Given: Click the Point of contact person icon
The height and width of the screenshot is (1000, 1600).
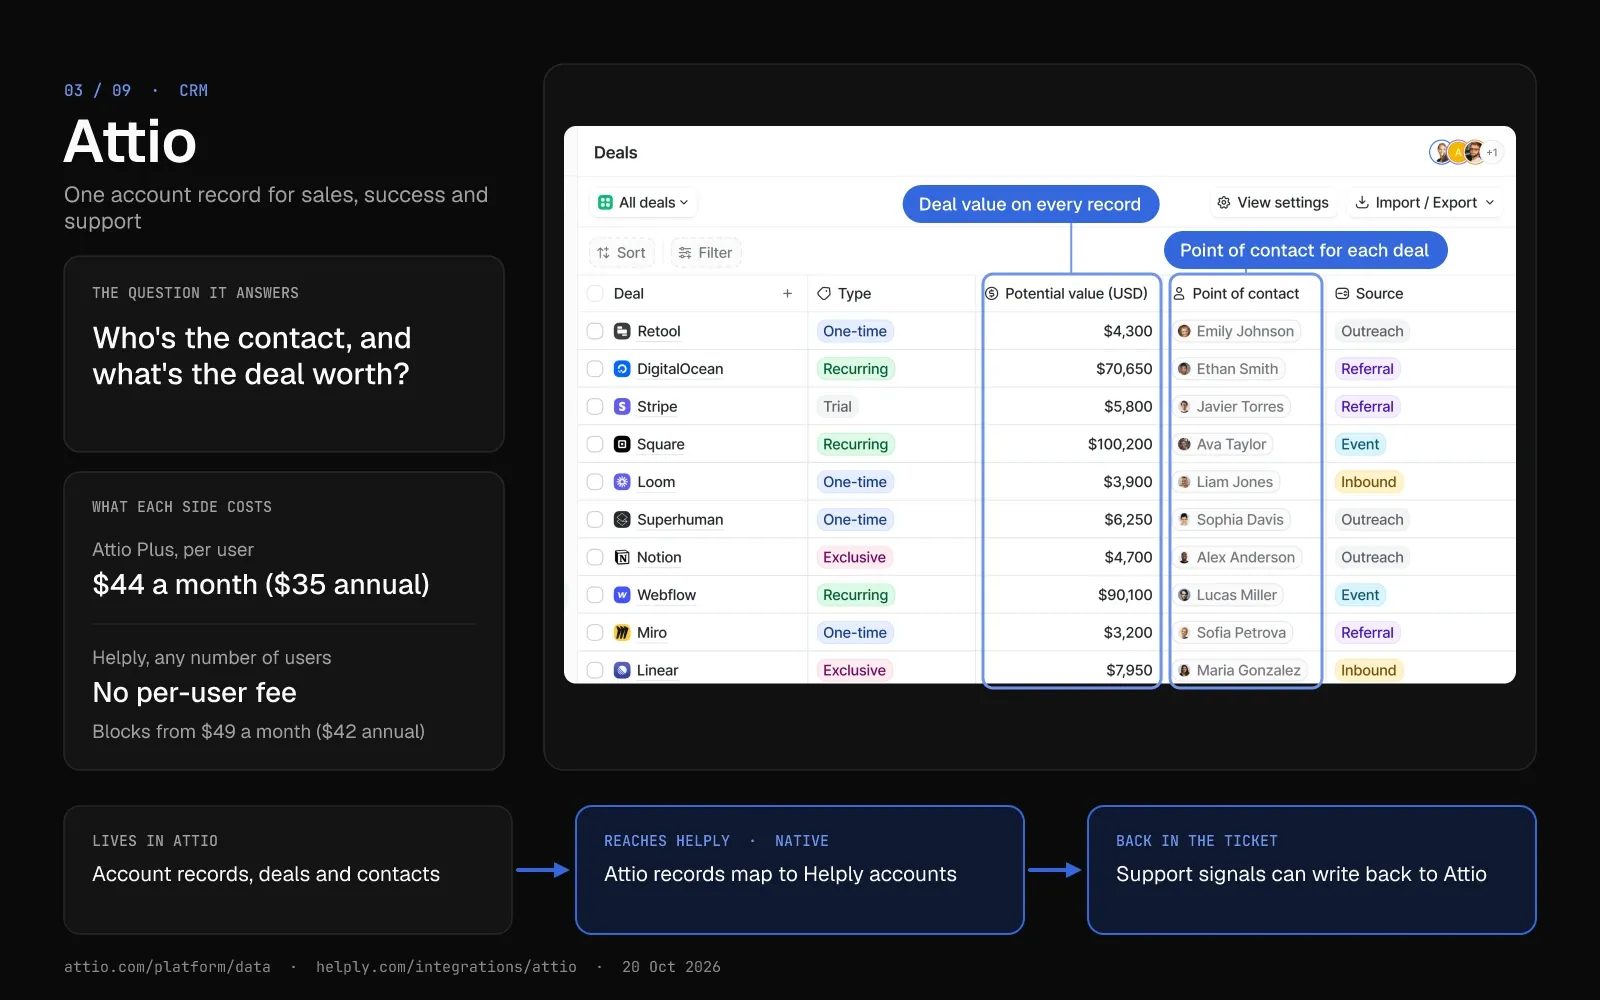Looking at the screenshot, I should (x=1179, y=293).
